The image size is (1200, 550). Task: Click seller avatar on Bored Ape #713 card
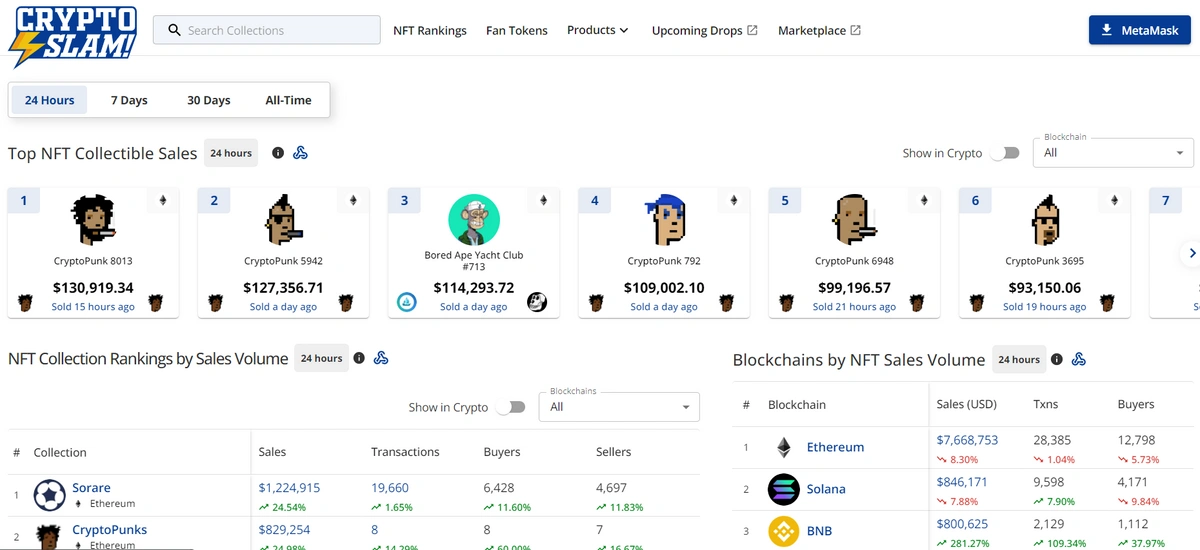[x=407, y=302]
